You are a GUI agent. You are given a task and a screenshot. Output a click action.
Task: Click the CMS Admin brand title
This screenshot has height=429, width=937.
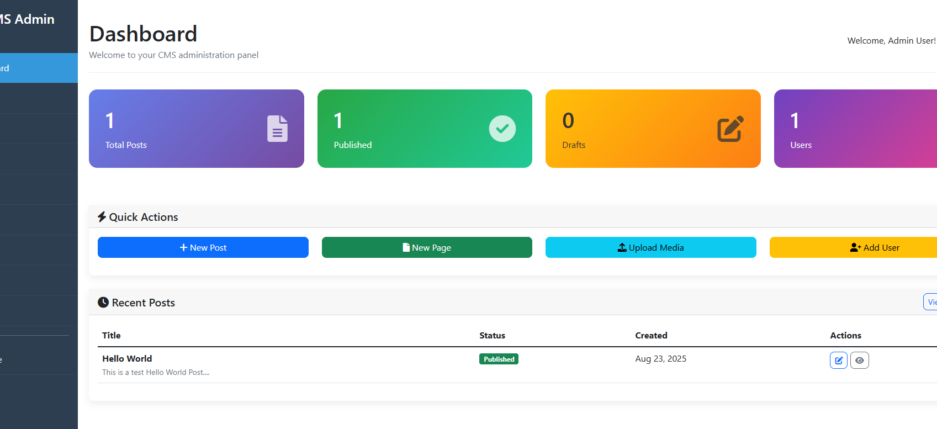coord(28,19)
